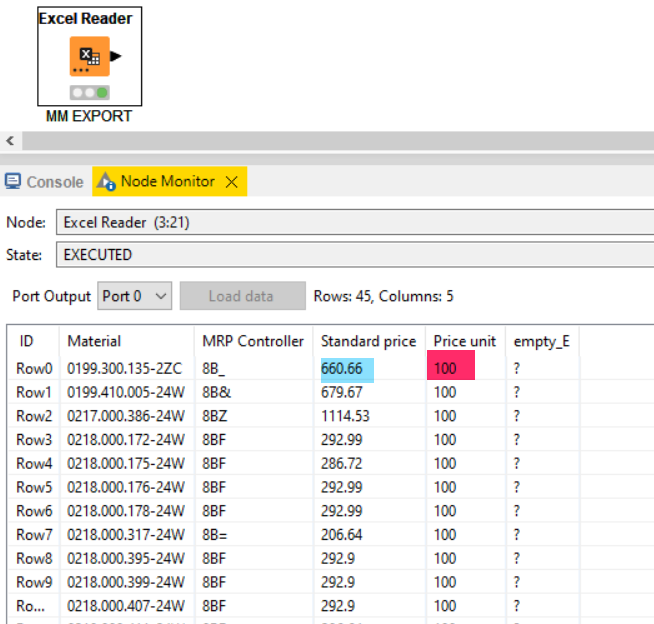Click the Standard price column header
The width and height of the screenshot is (654, 624).
click(368, 341)
